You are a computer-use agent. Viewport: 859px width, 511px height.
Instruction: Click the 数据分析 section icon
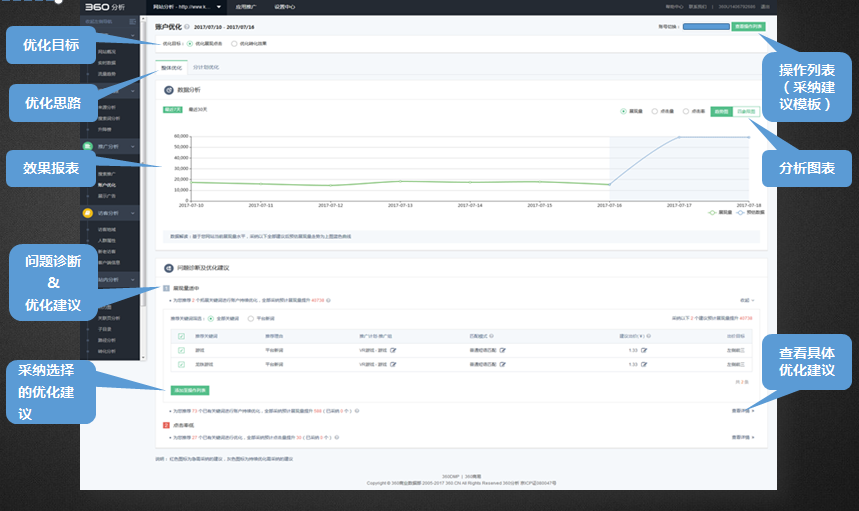(x=169, y=90)
